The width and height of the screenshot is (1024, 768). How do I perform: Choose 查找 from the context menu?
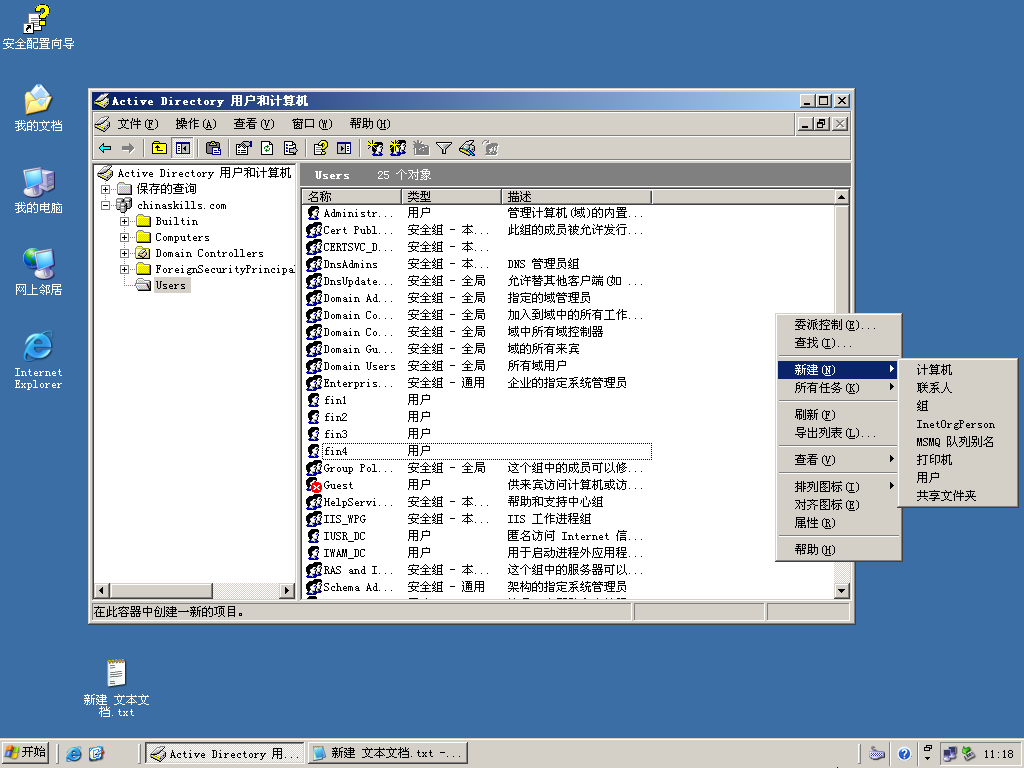[x=839, y=343]
